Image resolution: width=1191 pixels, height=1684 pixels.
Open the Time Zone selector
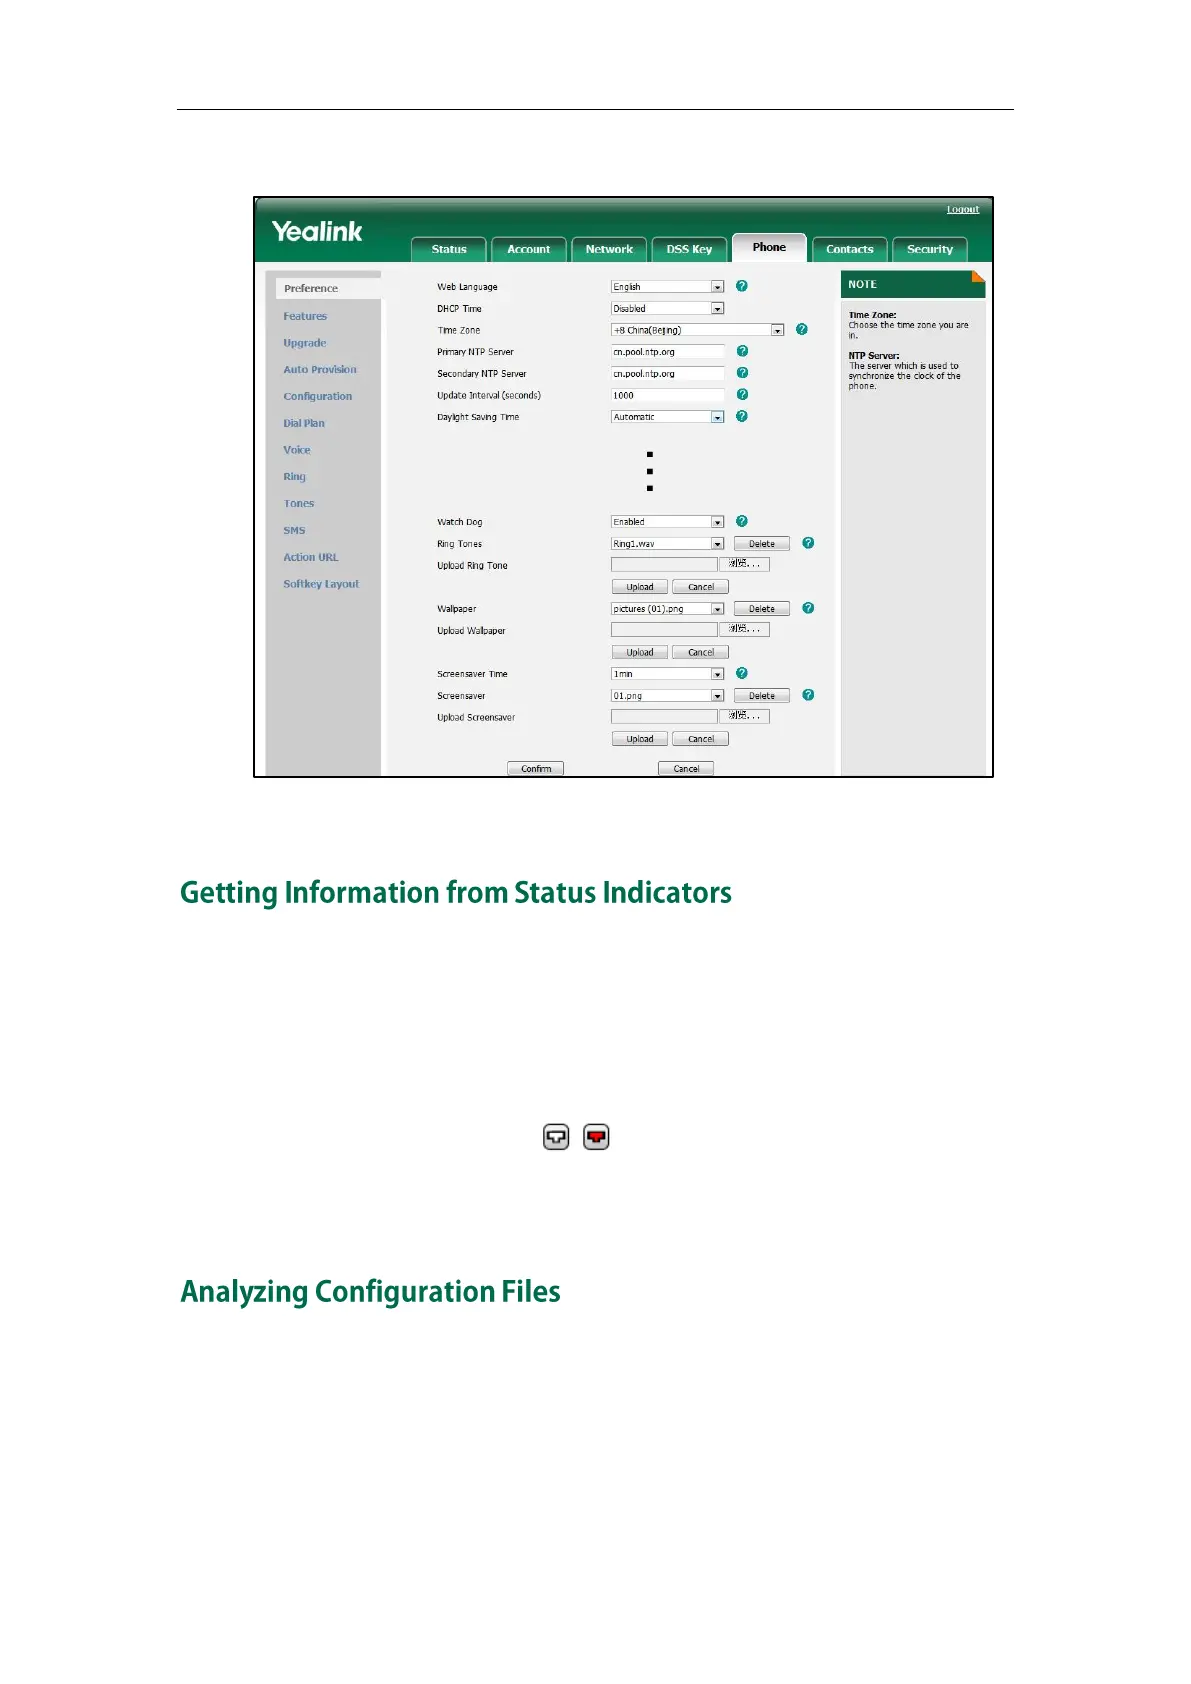pos(697,330)
